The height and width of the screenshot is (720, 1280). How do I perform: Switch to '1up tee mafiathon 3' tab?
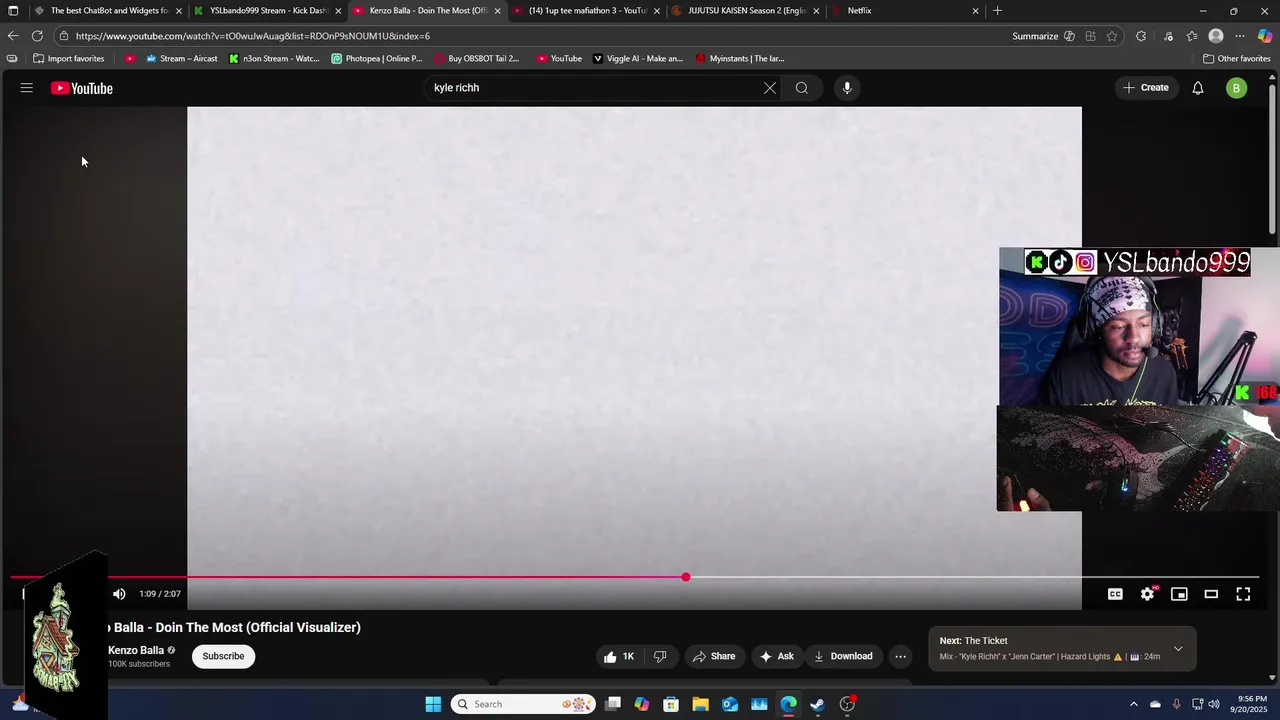point(588,10)
